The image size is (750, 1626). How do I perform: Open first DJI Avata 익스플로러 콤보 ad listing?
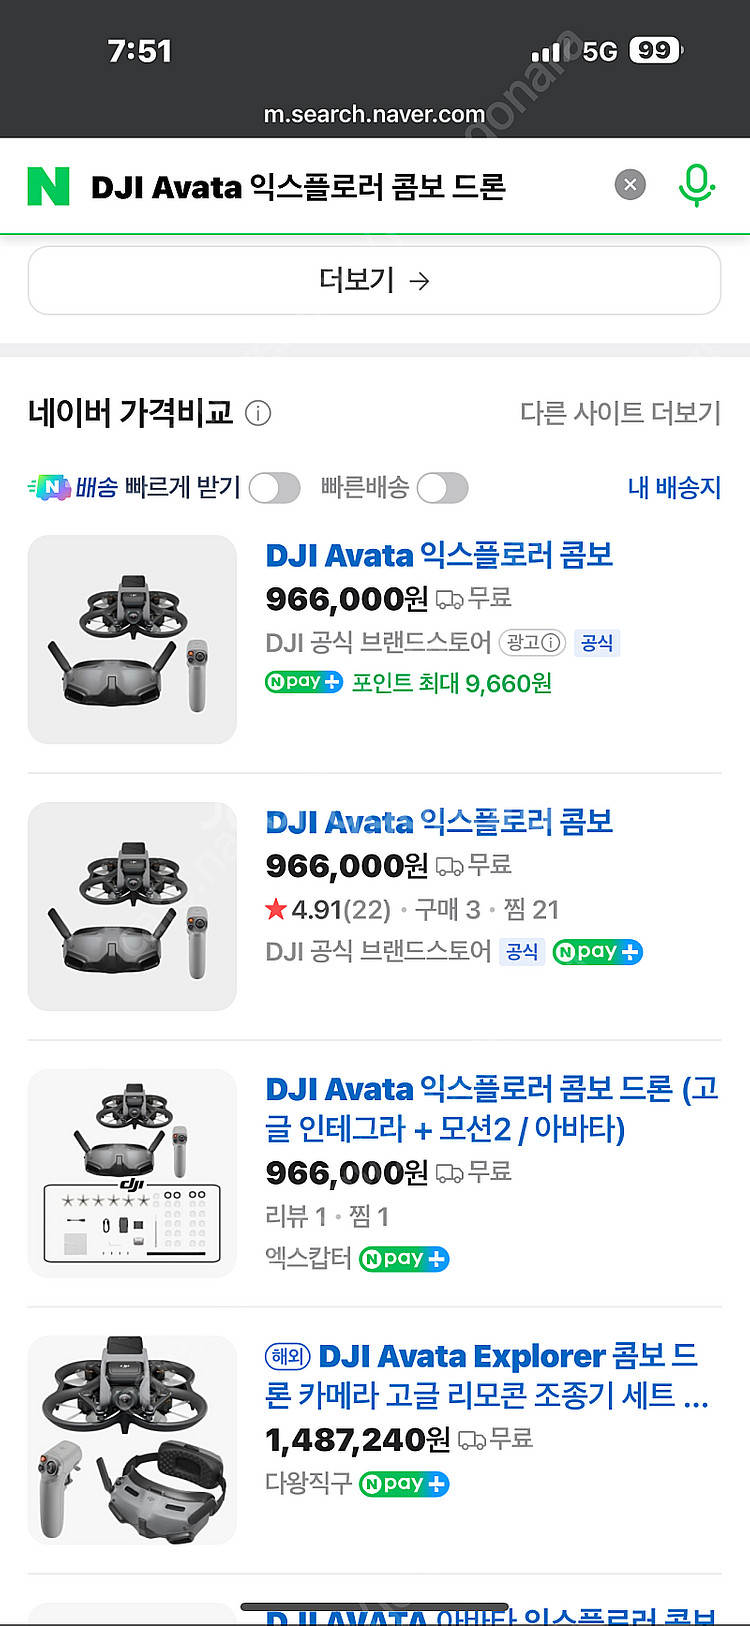coord(439,556)
